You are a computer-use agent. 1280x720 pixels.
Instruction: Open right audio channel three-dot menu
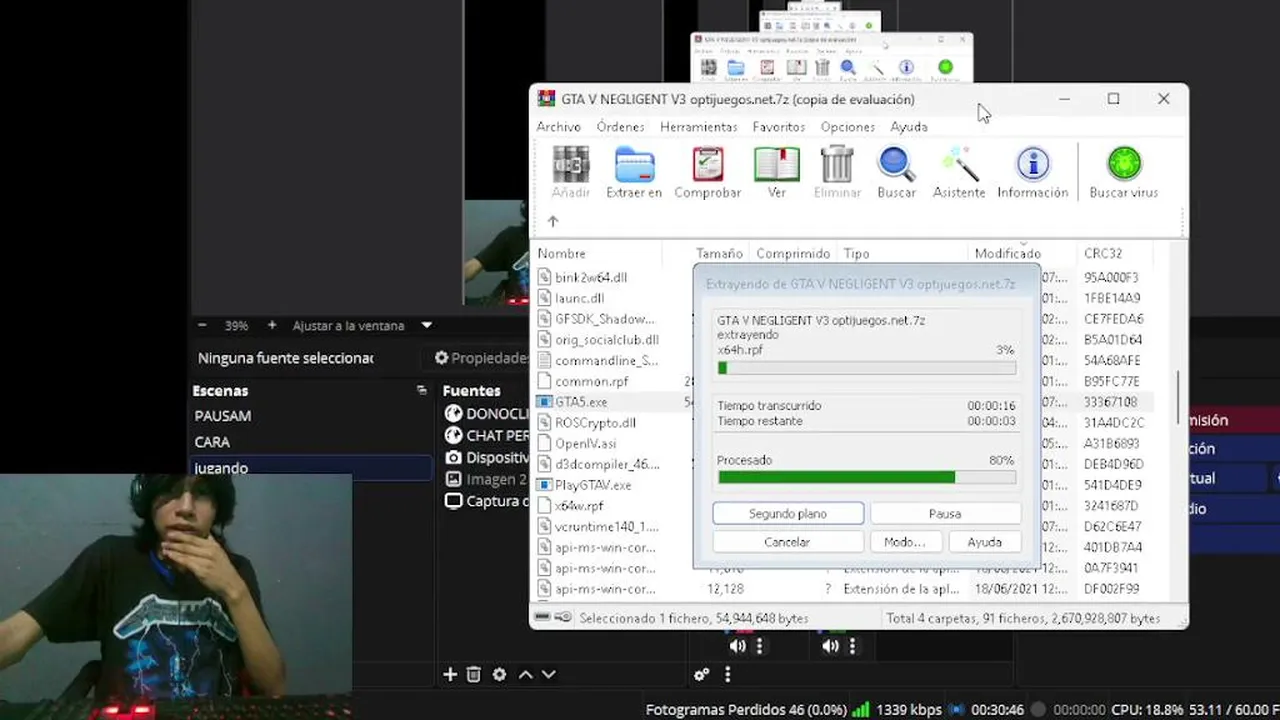(852, 646)
